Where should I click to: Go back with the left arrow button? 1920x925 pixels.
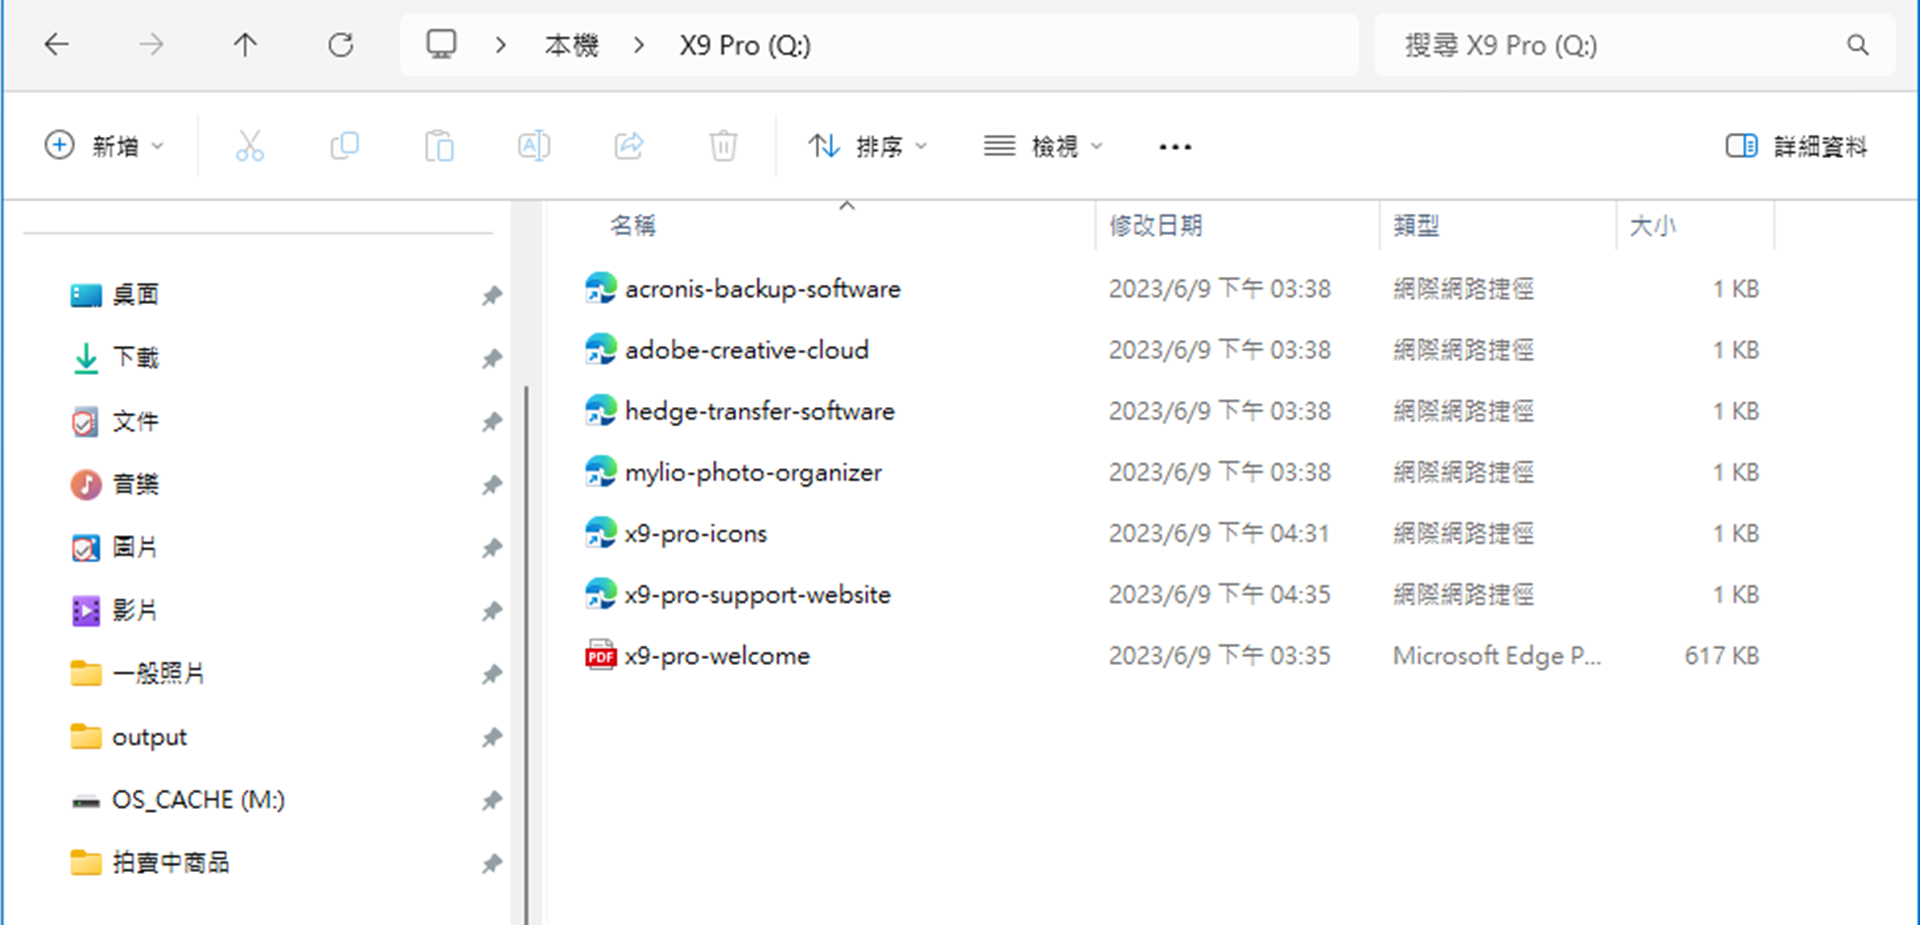coord(57,45)
